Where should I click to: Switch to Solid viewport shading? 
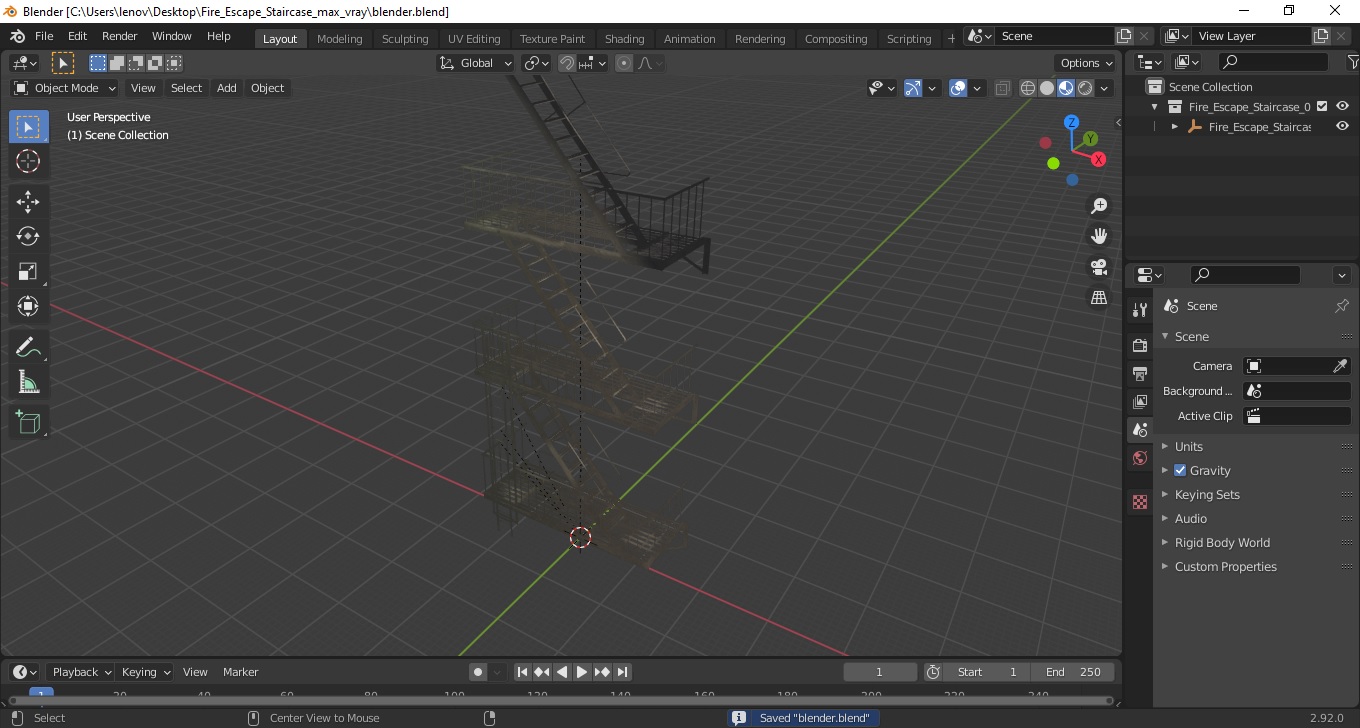(1047, 88)
